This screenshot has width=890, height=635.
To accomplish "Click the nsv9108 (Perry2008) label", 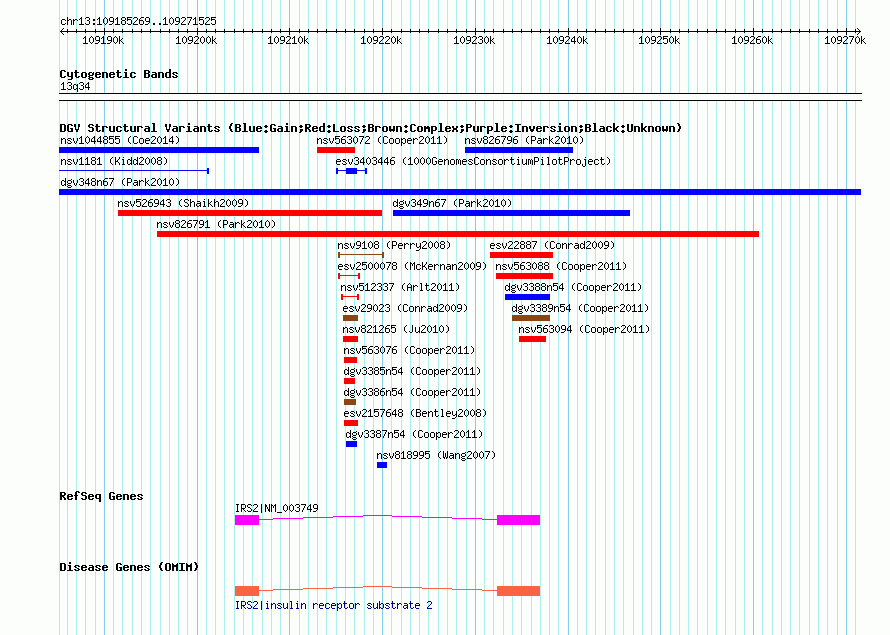I will (x=394, y=245).
